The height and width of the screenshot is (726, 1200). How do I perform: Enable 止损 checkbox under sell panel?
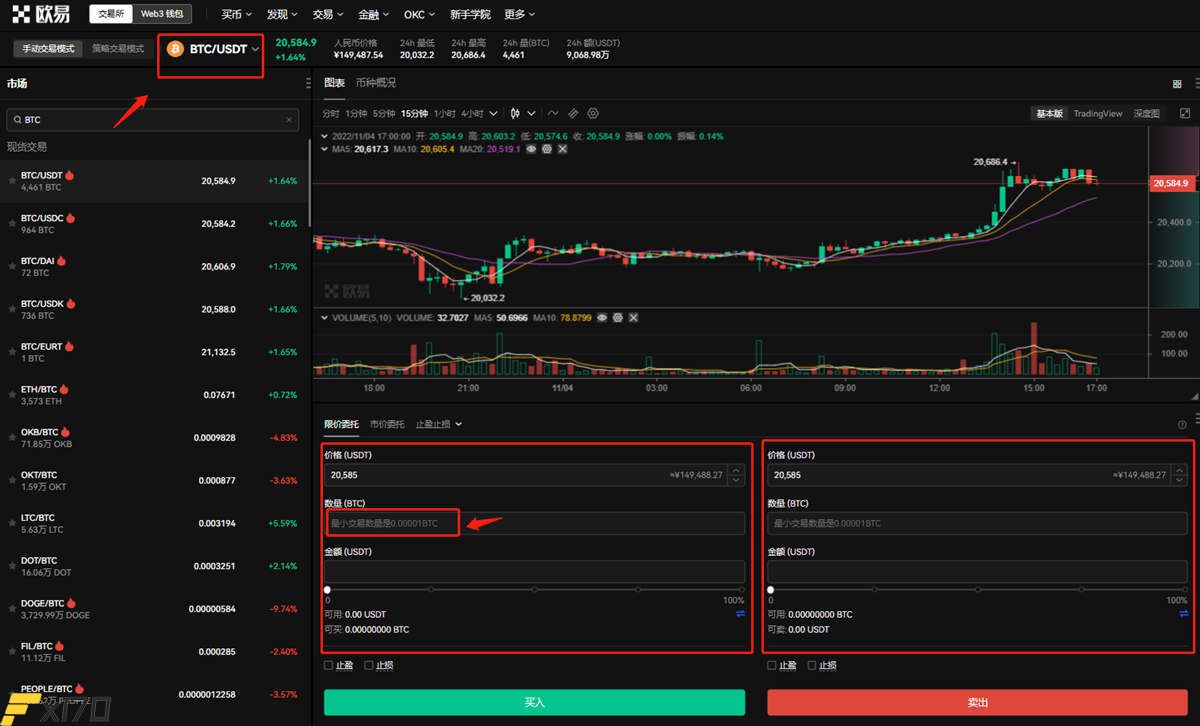[x=812, y=665]
